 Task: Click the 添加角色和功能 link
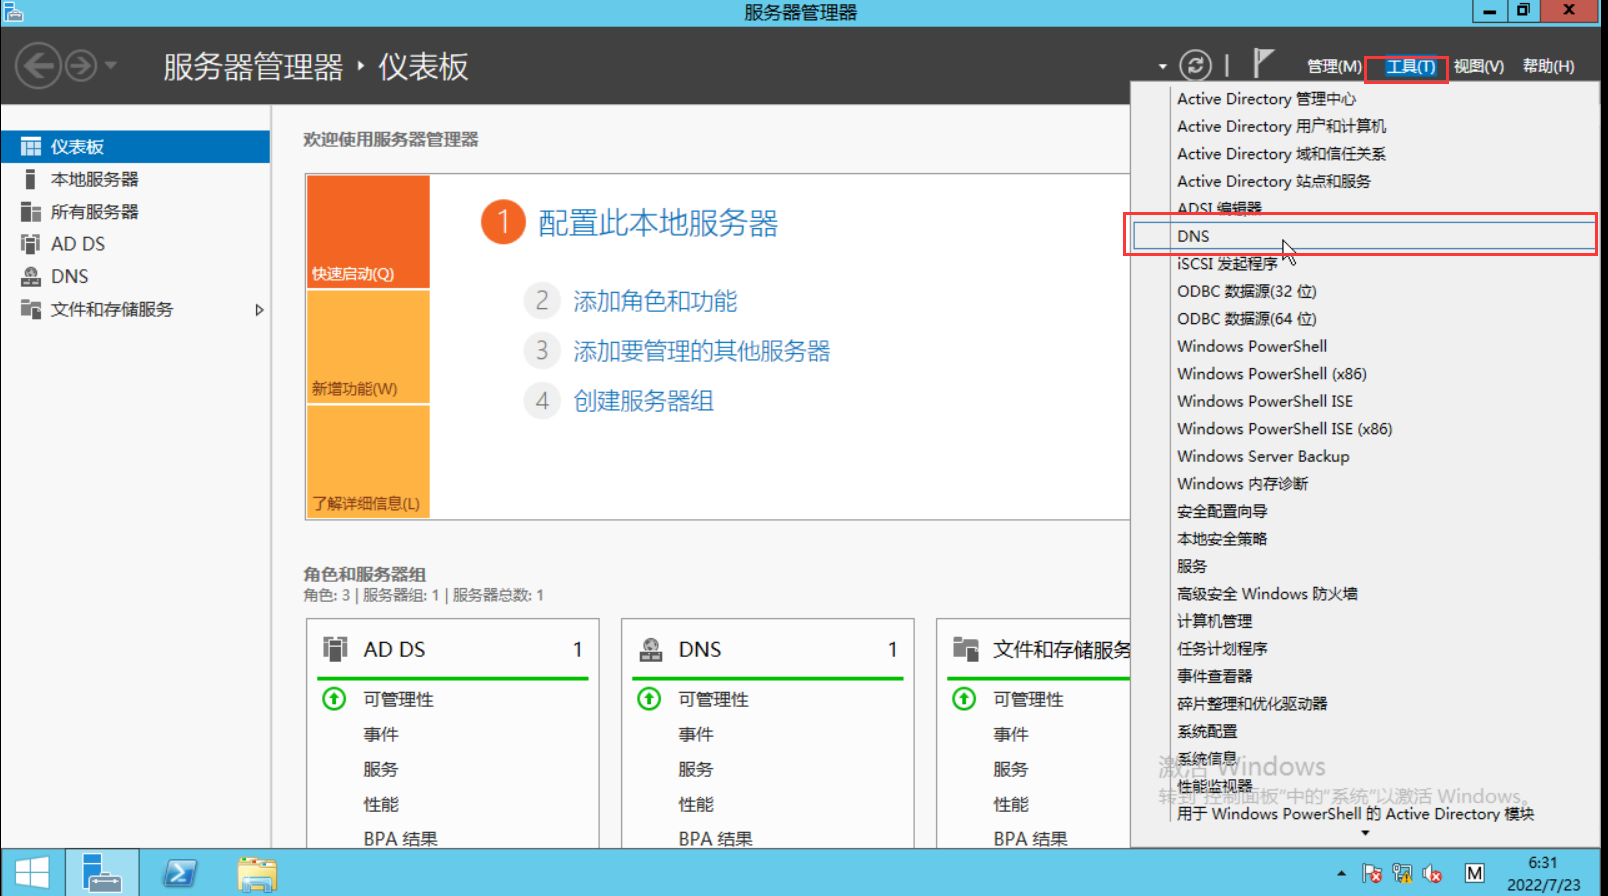pyautogui.click(x=655, y=301)
